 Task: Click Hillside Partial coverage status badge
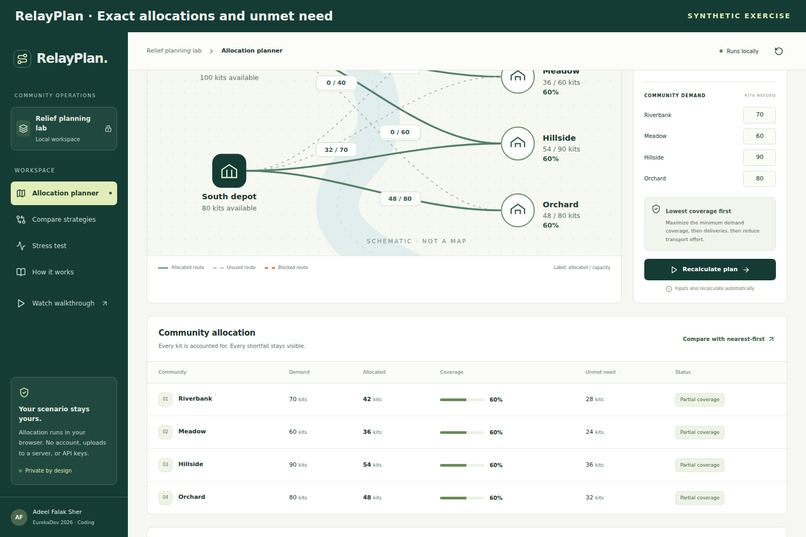[700, 465]
